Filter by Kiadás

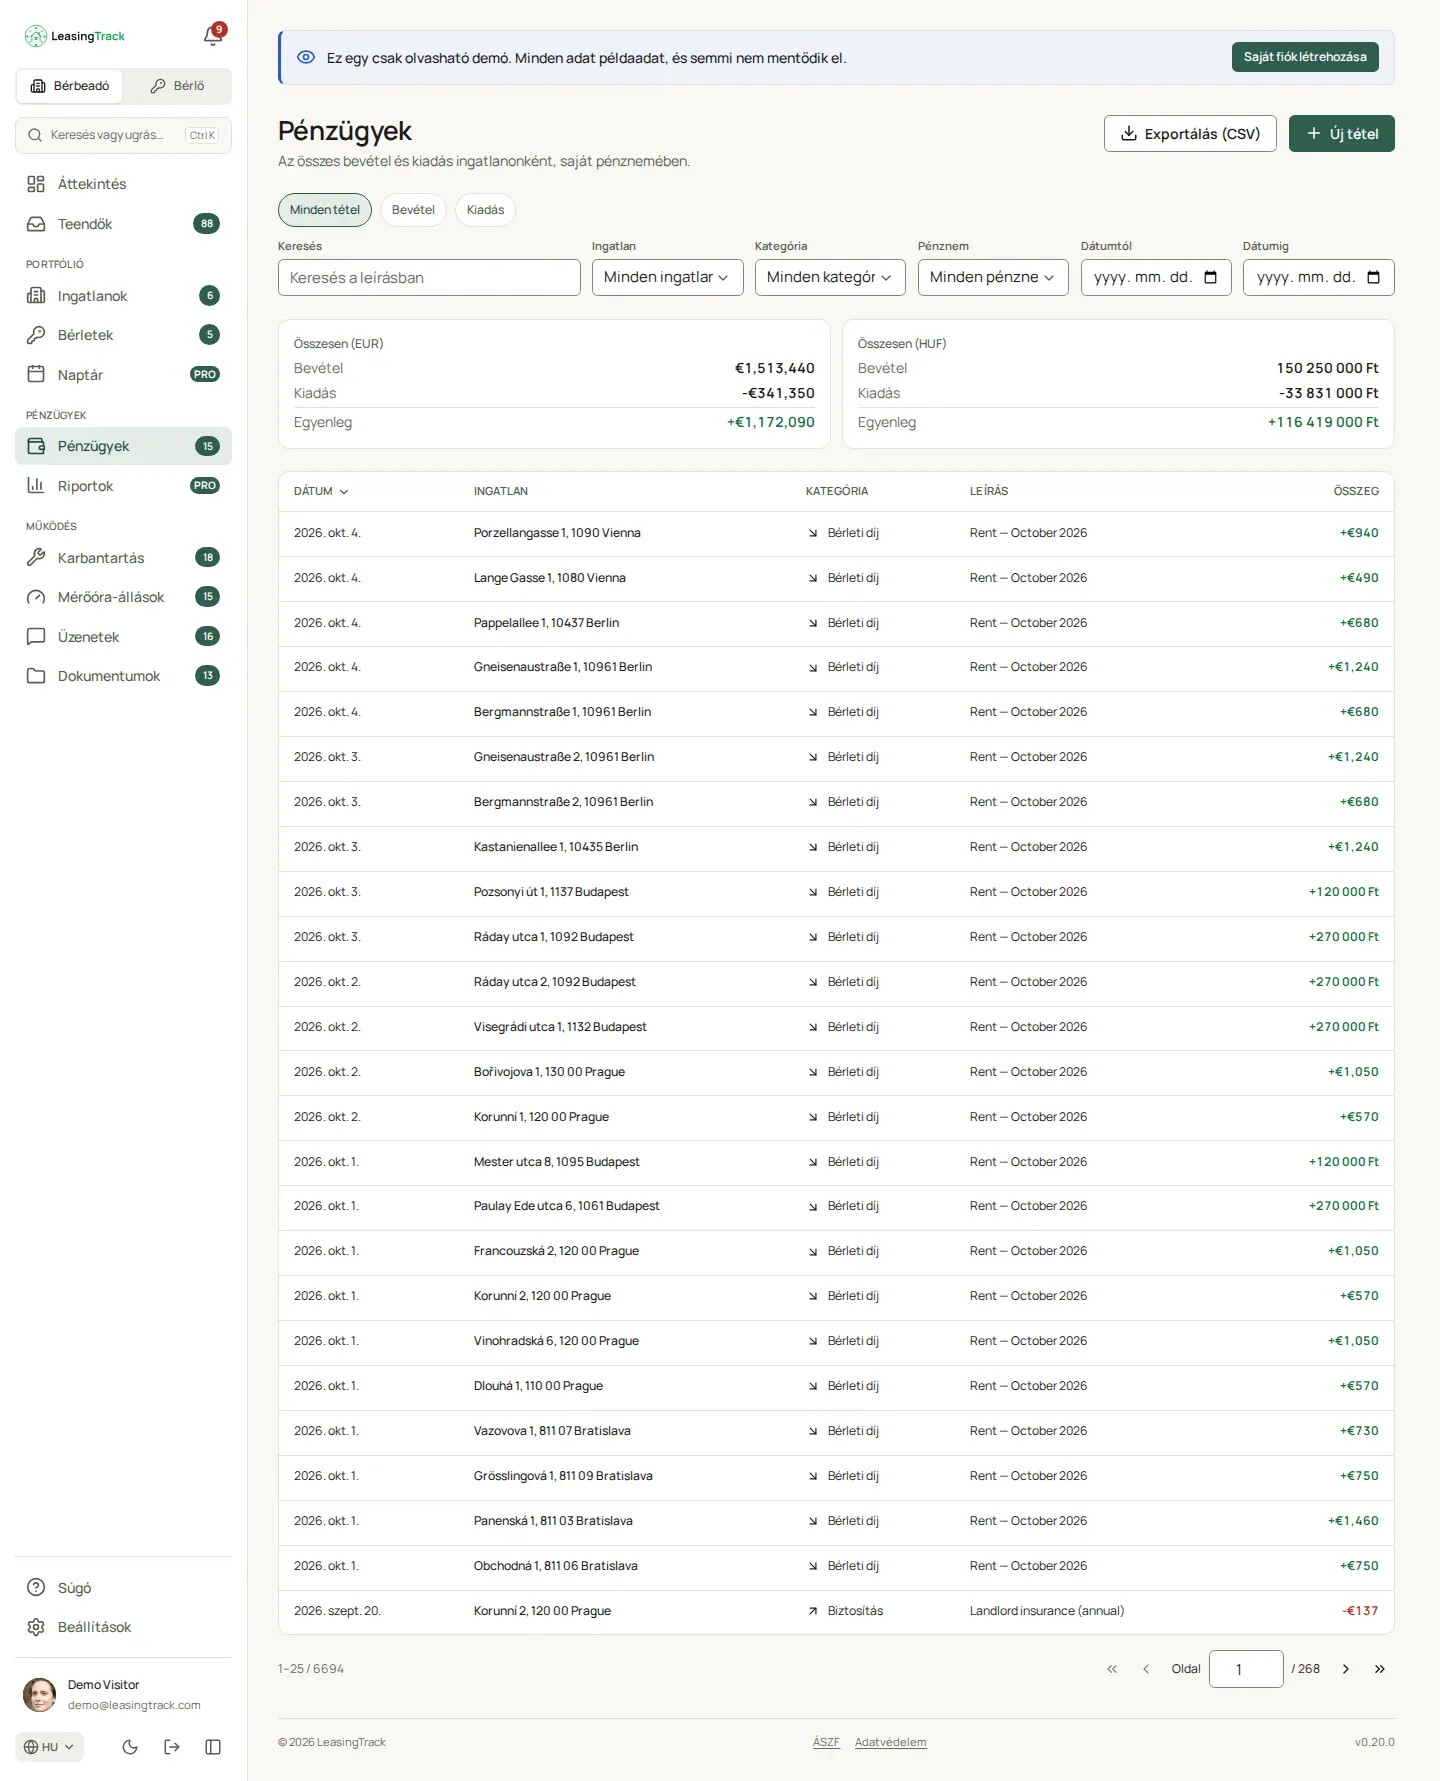(485, 210)
